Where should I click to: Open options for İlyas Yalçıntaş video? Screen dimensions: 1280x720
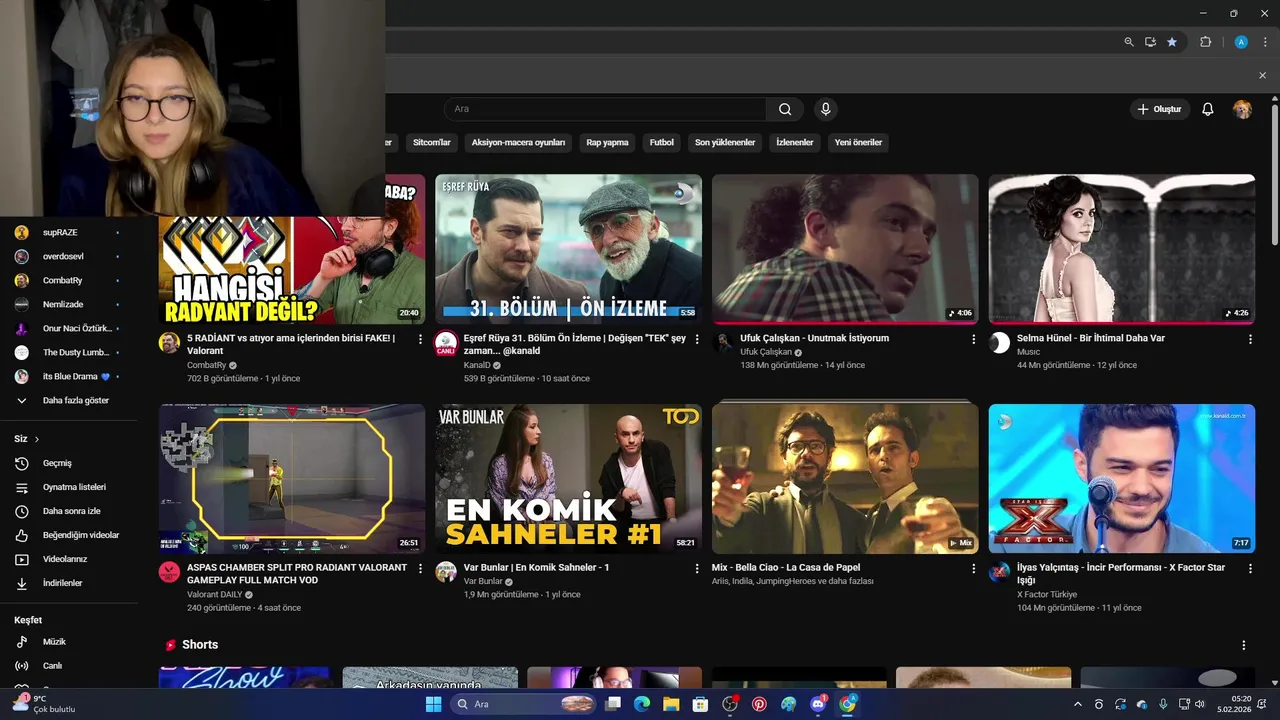(x=1250, y=568)
